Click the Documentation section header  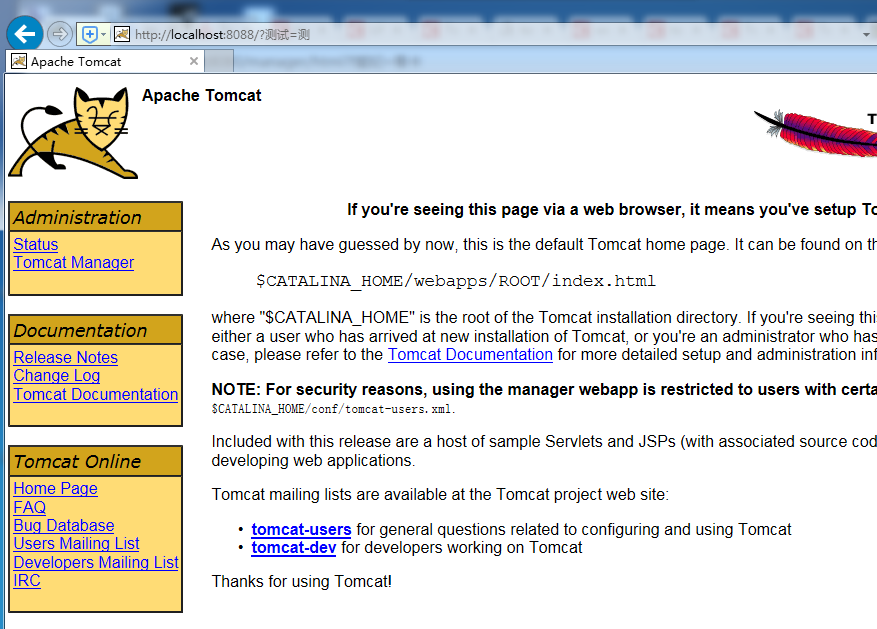[x=96, y=330]
